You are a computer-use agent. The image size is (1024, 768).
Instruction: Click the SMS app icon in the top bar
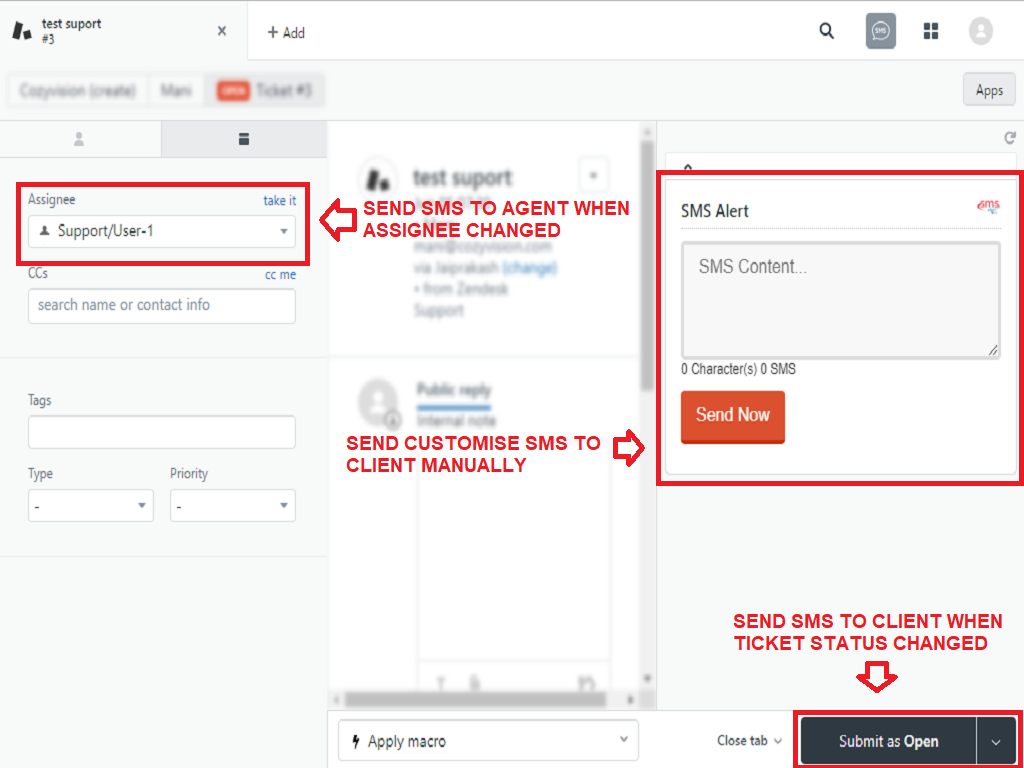(x=880, y=31)
